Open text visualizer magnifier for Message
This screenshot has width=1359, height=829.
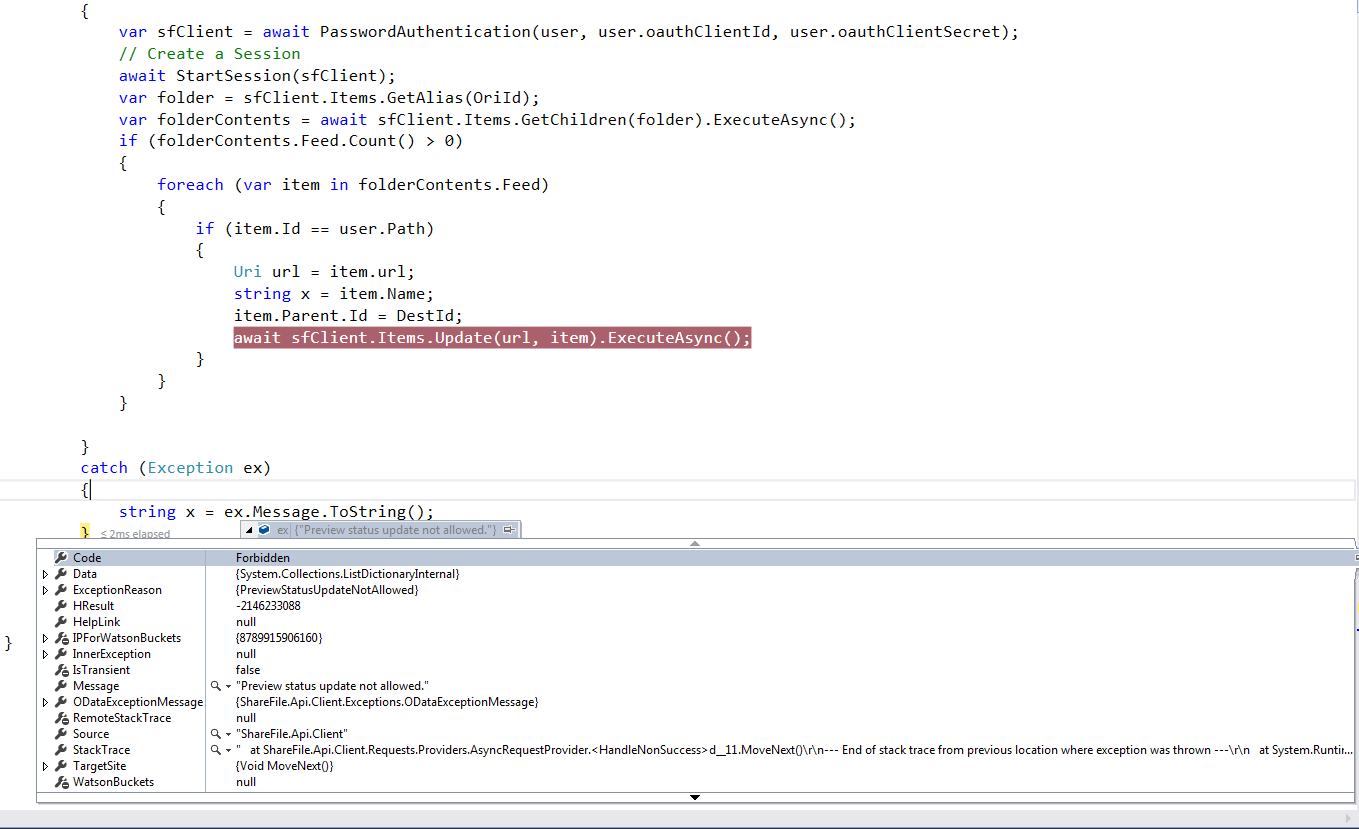(x=215, y=686)
